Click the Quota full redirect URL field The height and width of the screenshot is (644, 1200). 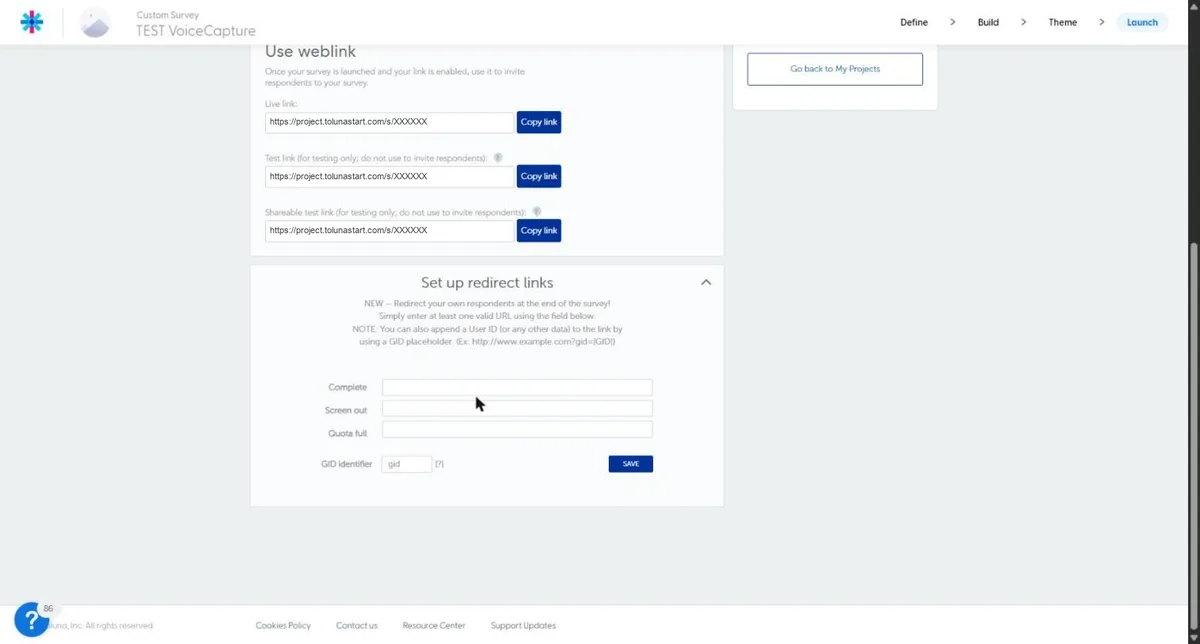tap(517, 430)
